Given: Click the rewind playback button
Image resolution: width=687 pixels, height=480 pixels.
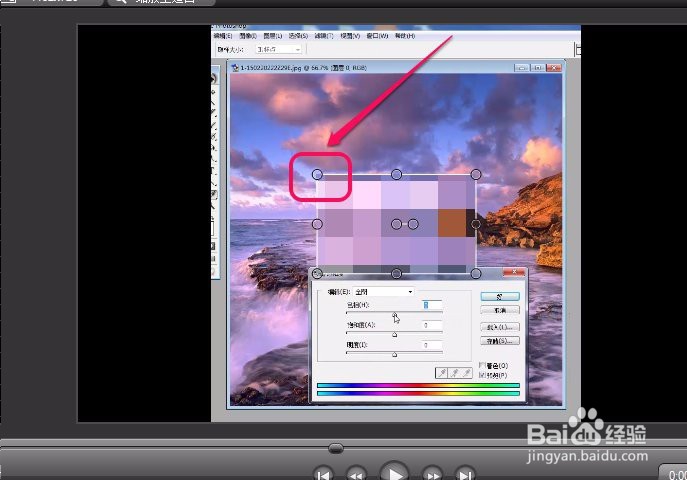Looking at the screenshot, I should (x=356, y=474).
